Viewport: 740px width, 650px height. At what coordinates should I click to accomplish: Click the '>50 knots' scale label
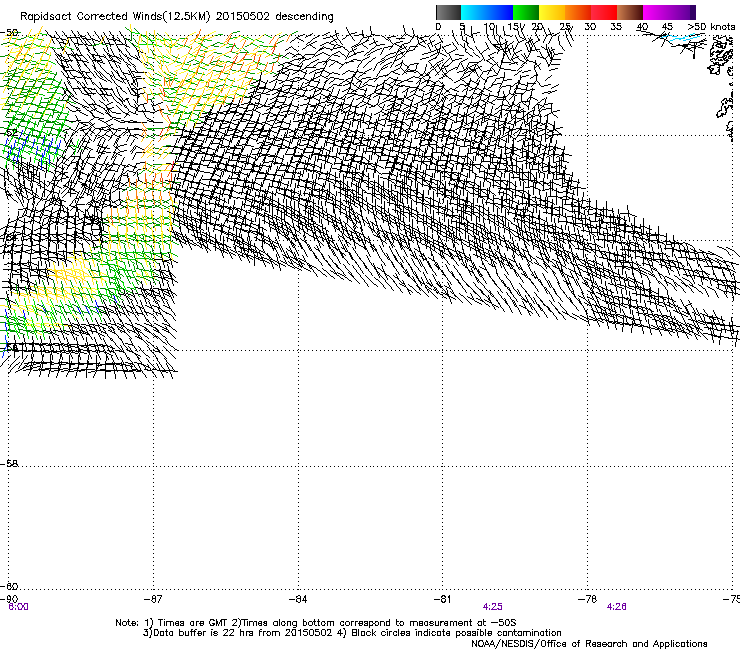711,27
